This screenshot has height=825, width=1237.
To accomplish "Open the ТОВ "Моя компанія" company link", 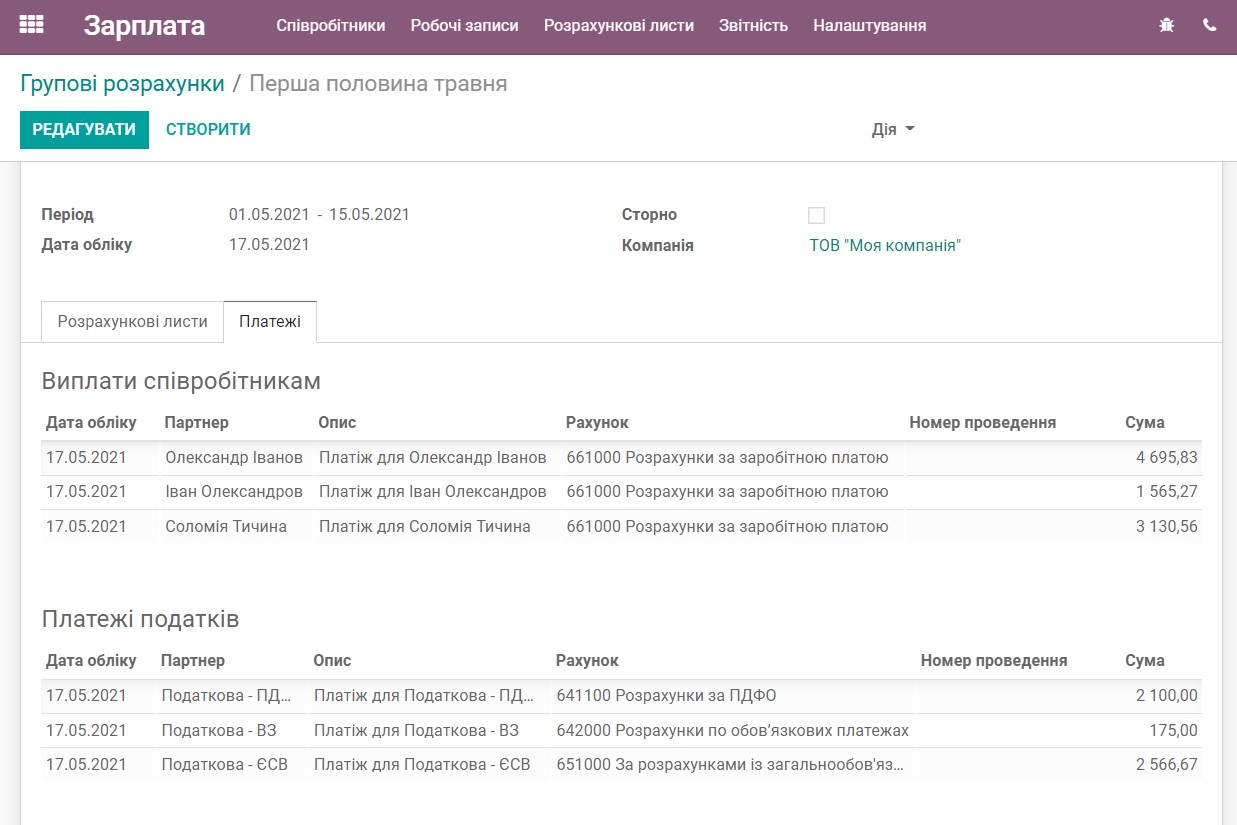I will [x=885, y=244].
